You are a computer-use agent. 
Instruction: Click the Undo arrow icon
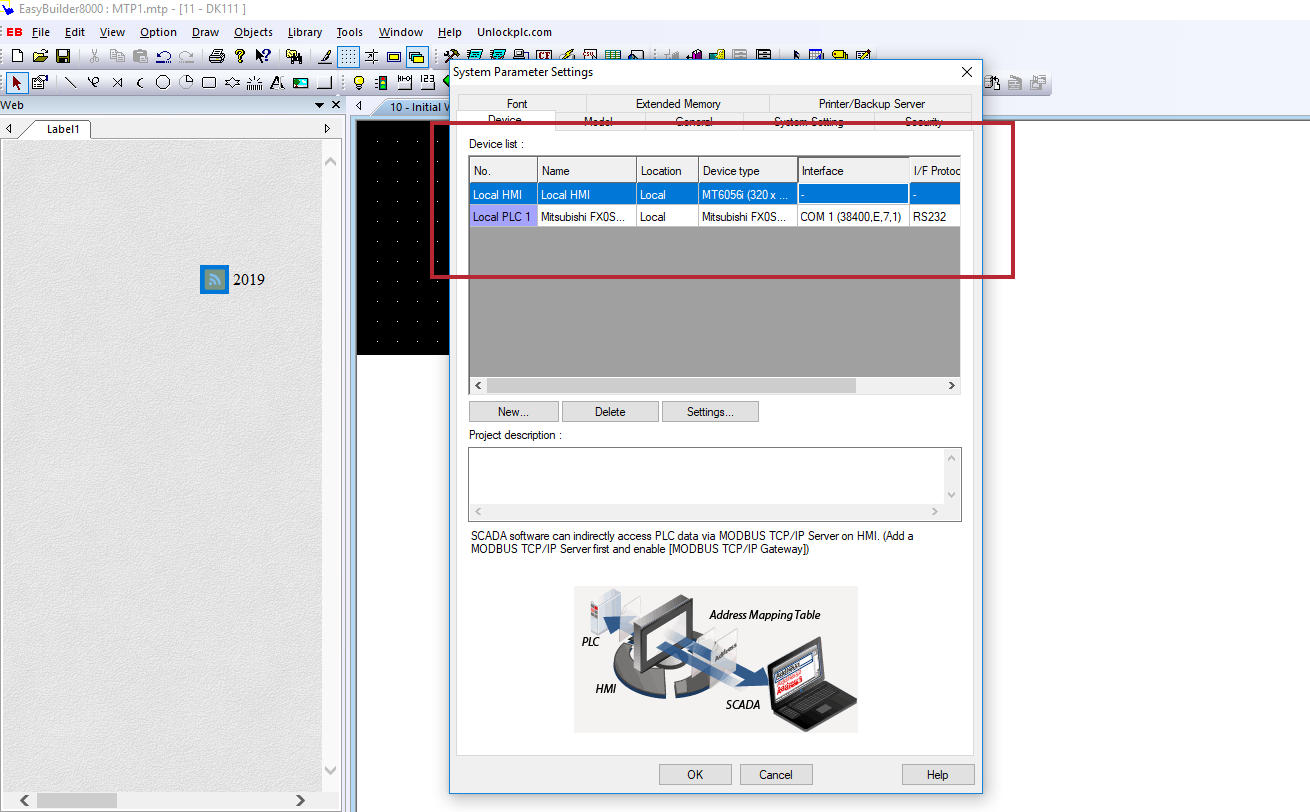click(x=164, y=56)
